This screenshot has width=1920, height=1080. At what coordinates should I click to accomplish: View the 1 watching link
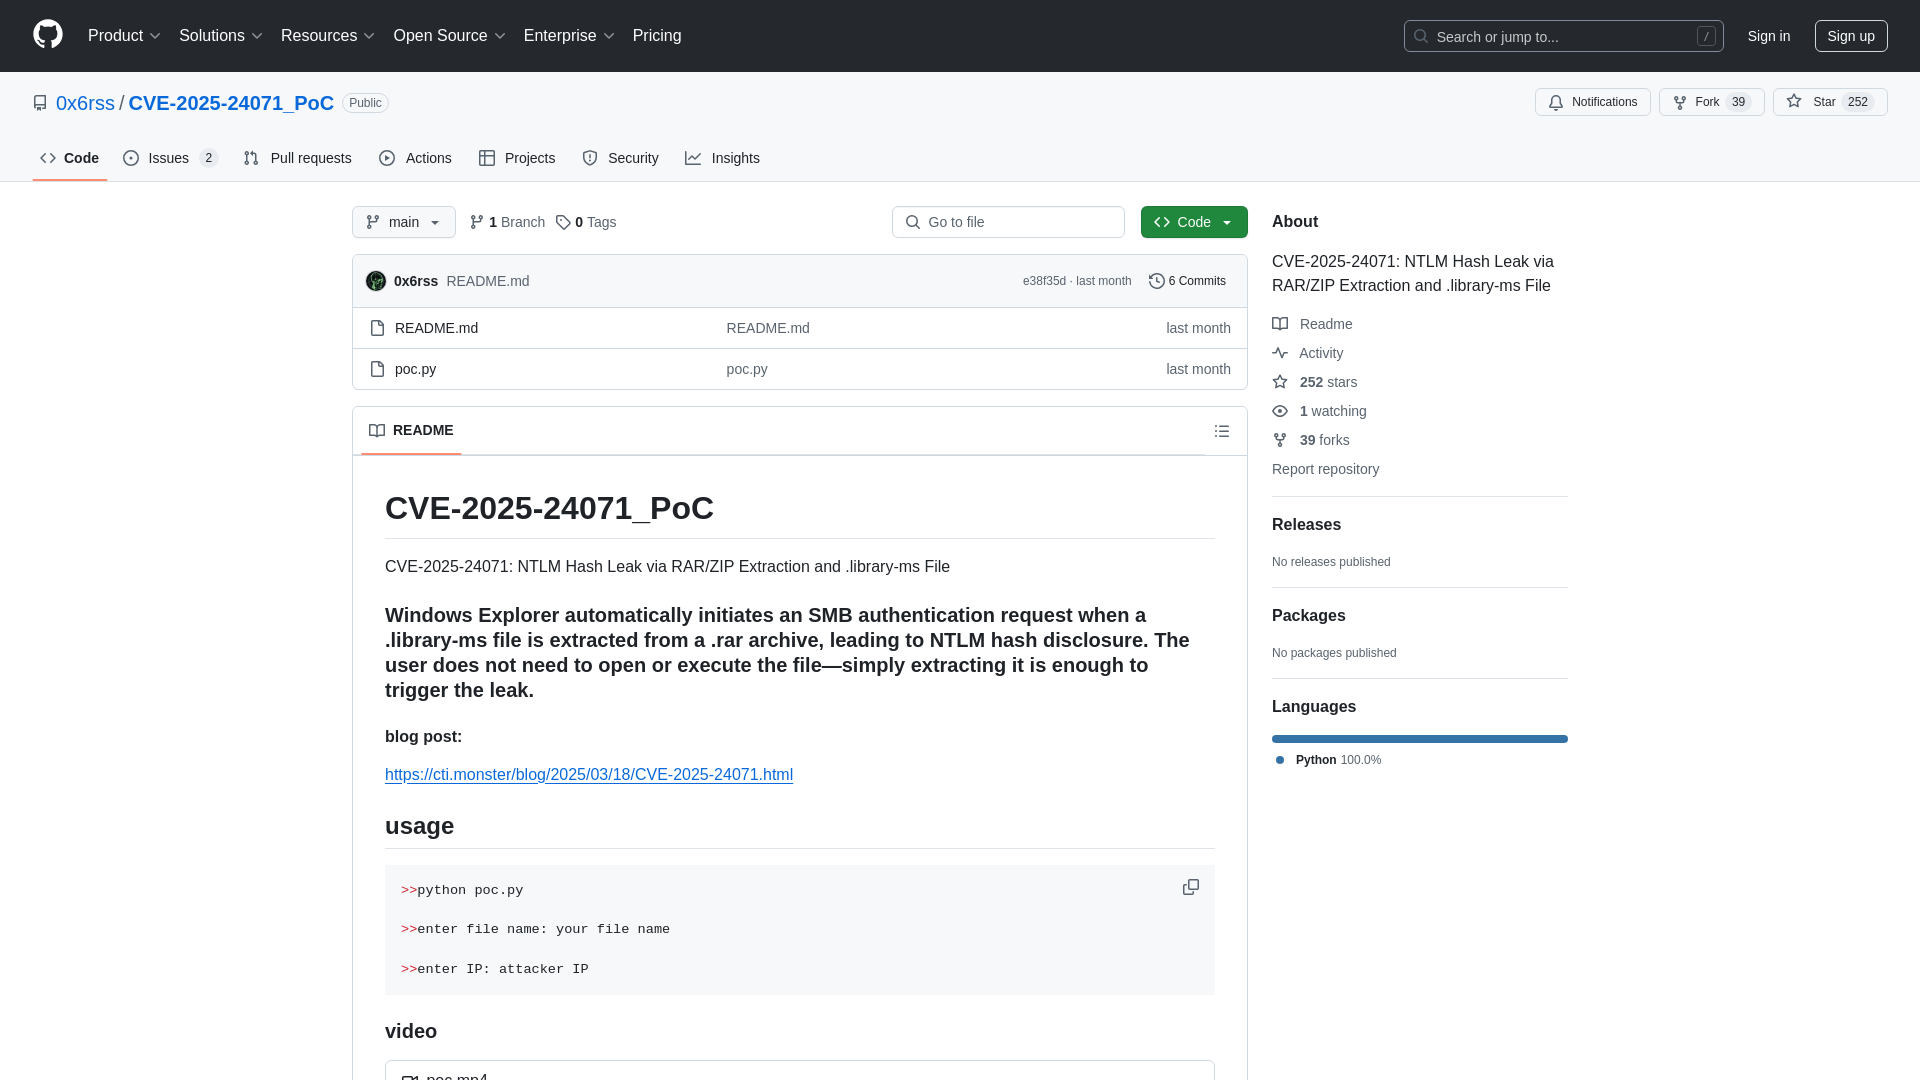pyautogui.click(x=1319, y=411)
